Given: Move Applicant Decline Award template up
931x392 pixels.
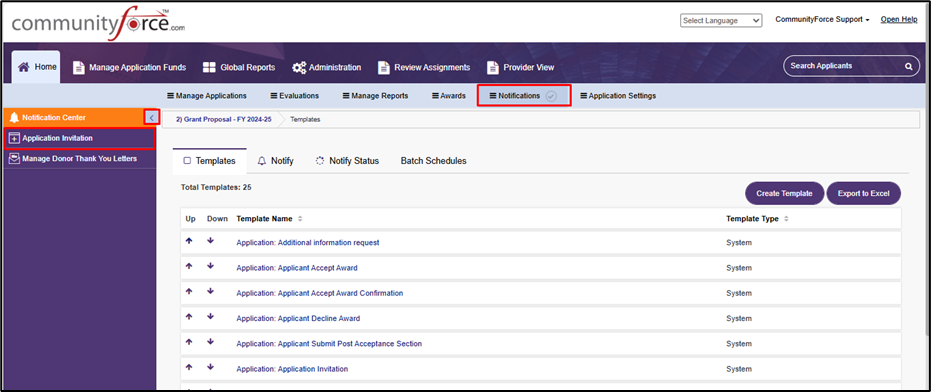Looking at the screenshot, I should pyautogui.click(x=189, y=317).
